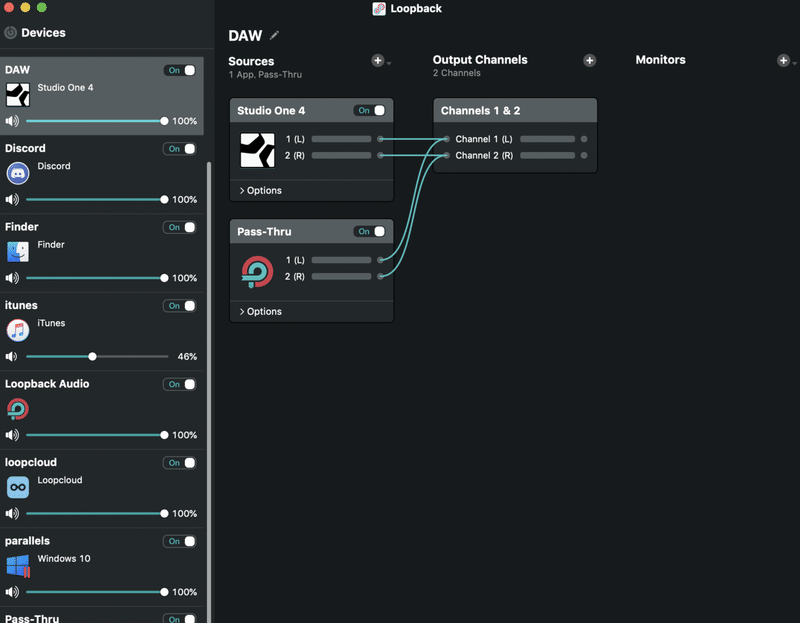Image resolution: width=800 pixels, height=623 pixels.
Task: Click the Pass-Thru source block header
Action: click(x=311, y=232)
